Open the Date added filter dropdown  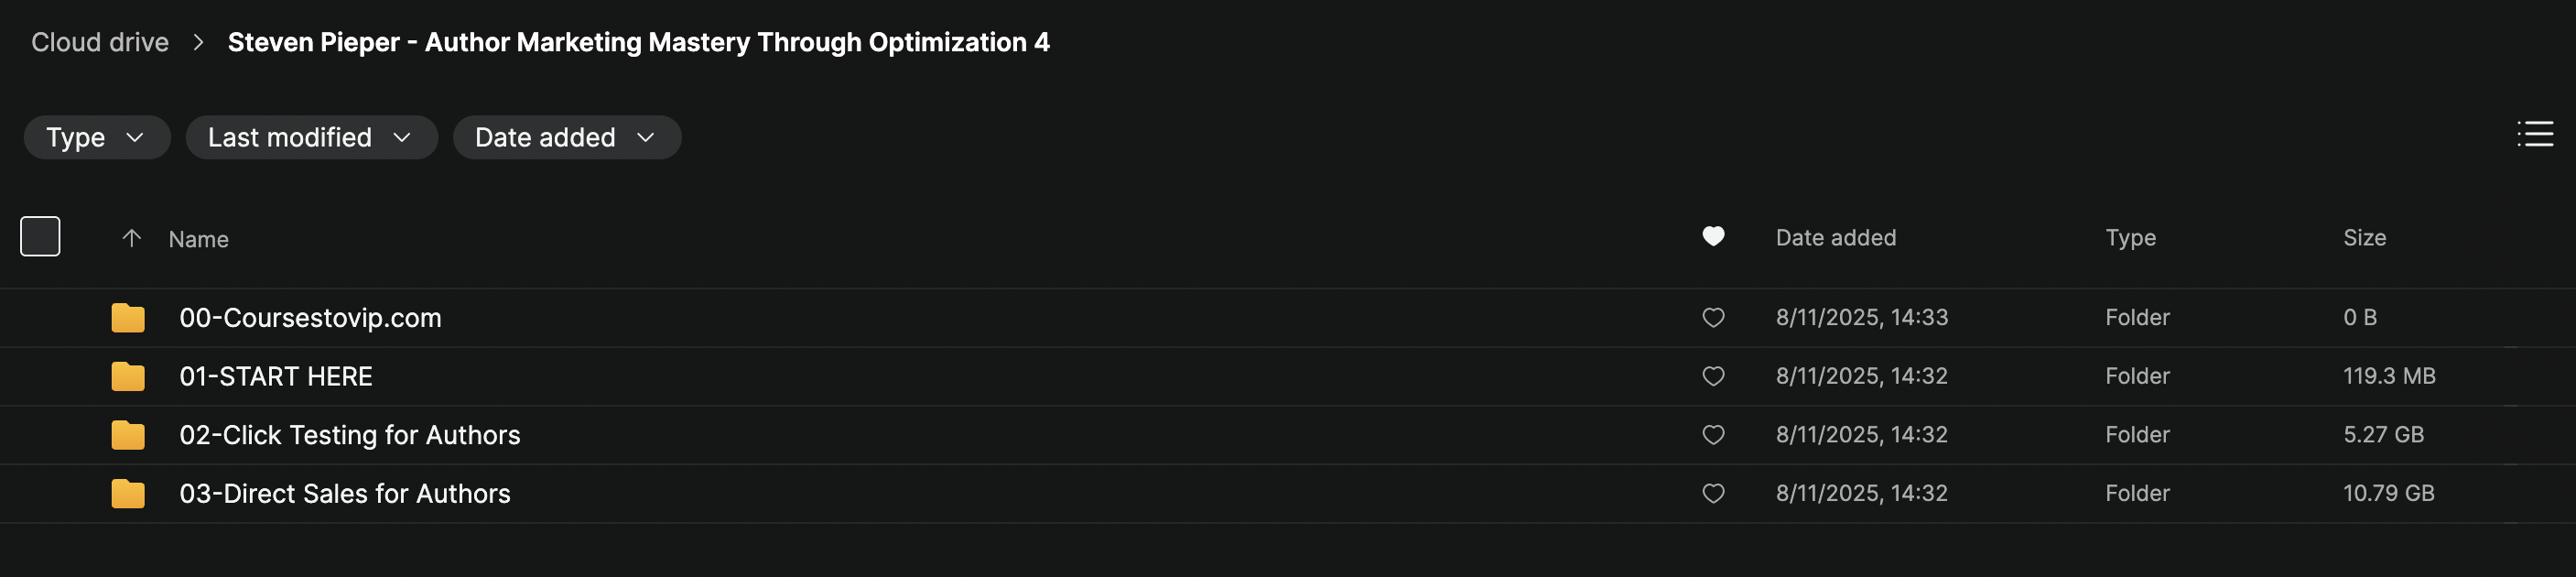coord(566,137)
